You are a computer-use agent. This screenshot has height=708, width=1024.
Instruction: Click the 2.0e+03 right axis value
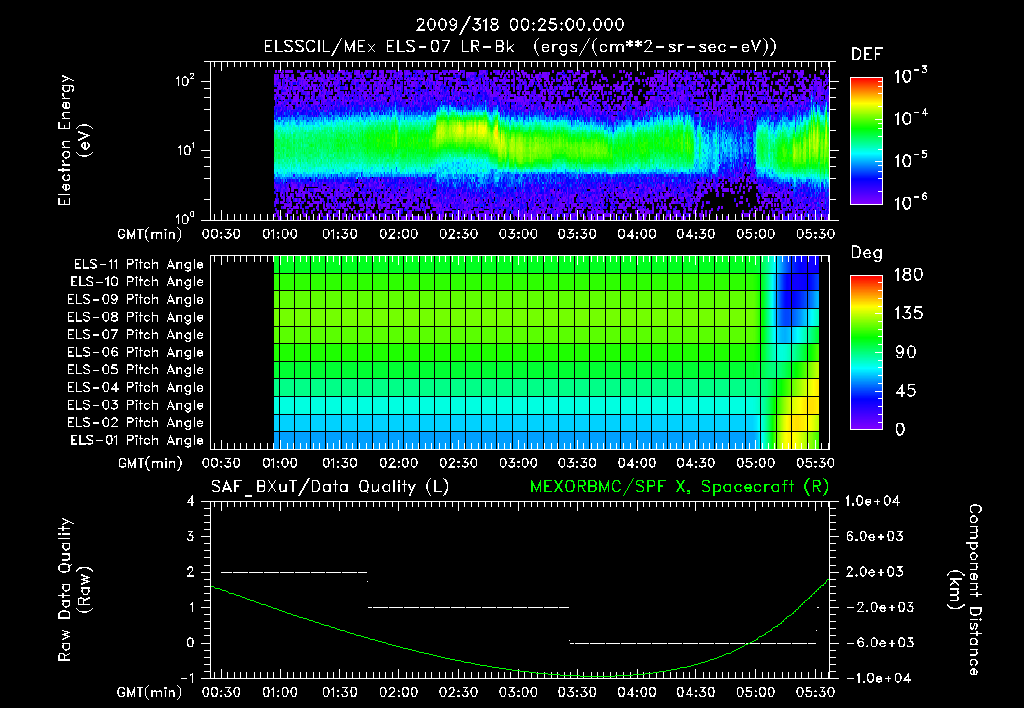(874, 571)
